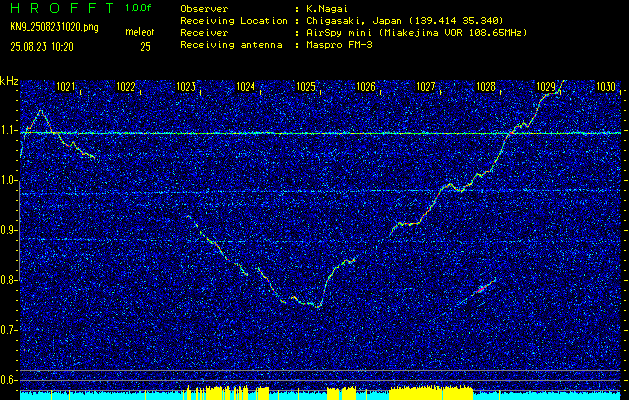The image size is (629, 400).
Task: Click the Receiver field label
Action: (204, 32)
